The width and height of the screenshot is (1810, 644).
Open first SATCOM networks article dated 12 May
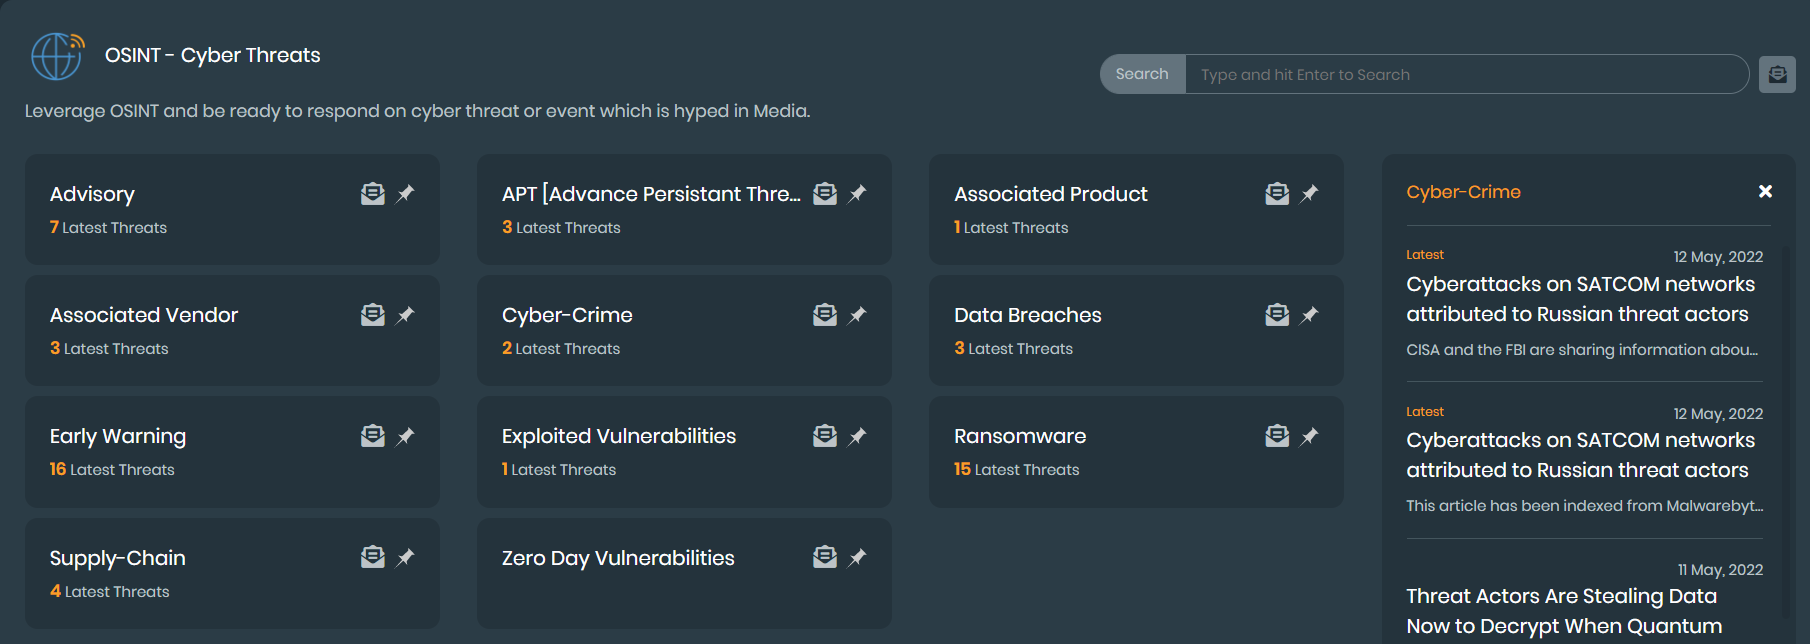click(1580, 299)
